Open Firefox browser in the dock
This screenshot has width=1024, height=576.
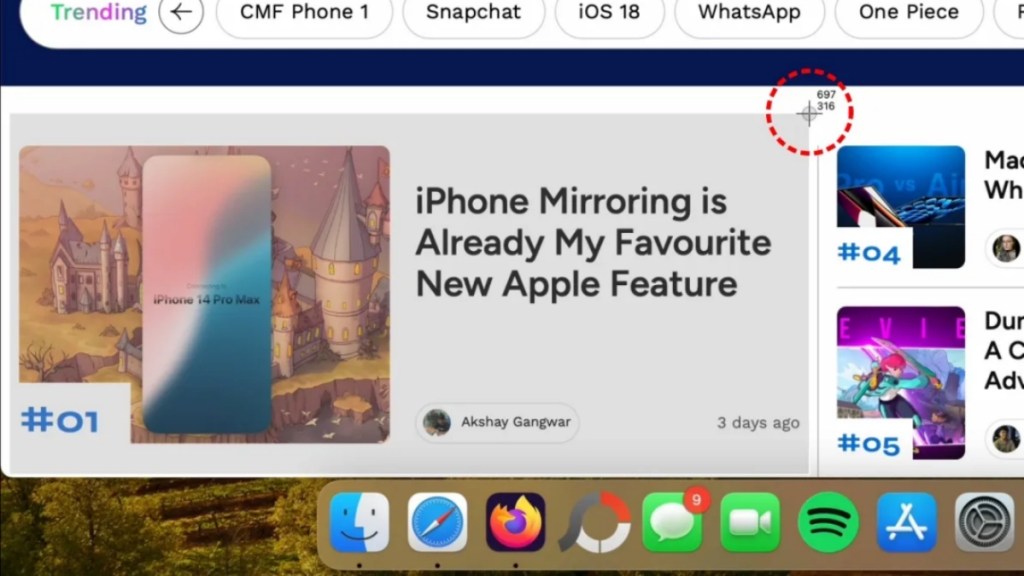(515, 522)
